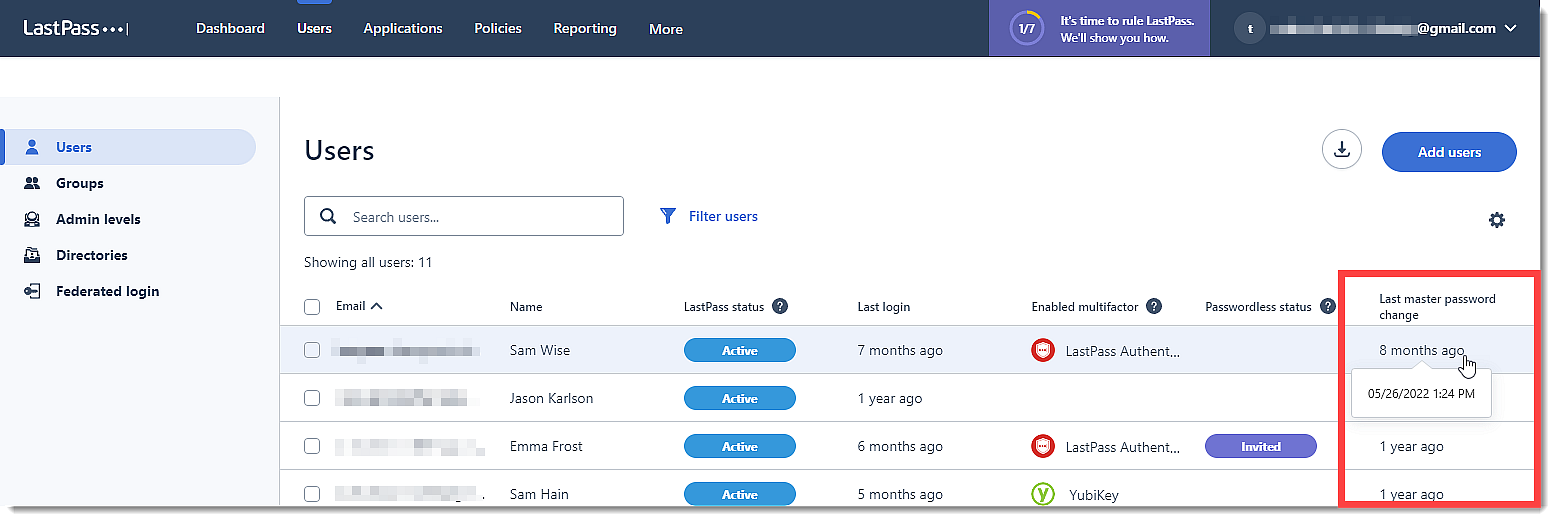Open the More menu in navigation
Image resolution: width=1555 pixels, height=521 pixels.
665,29
